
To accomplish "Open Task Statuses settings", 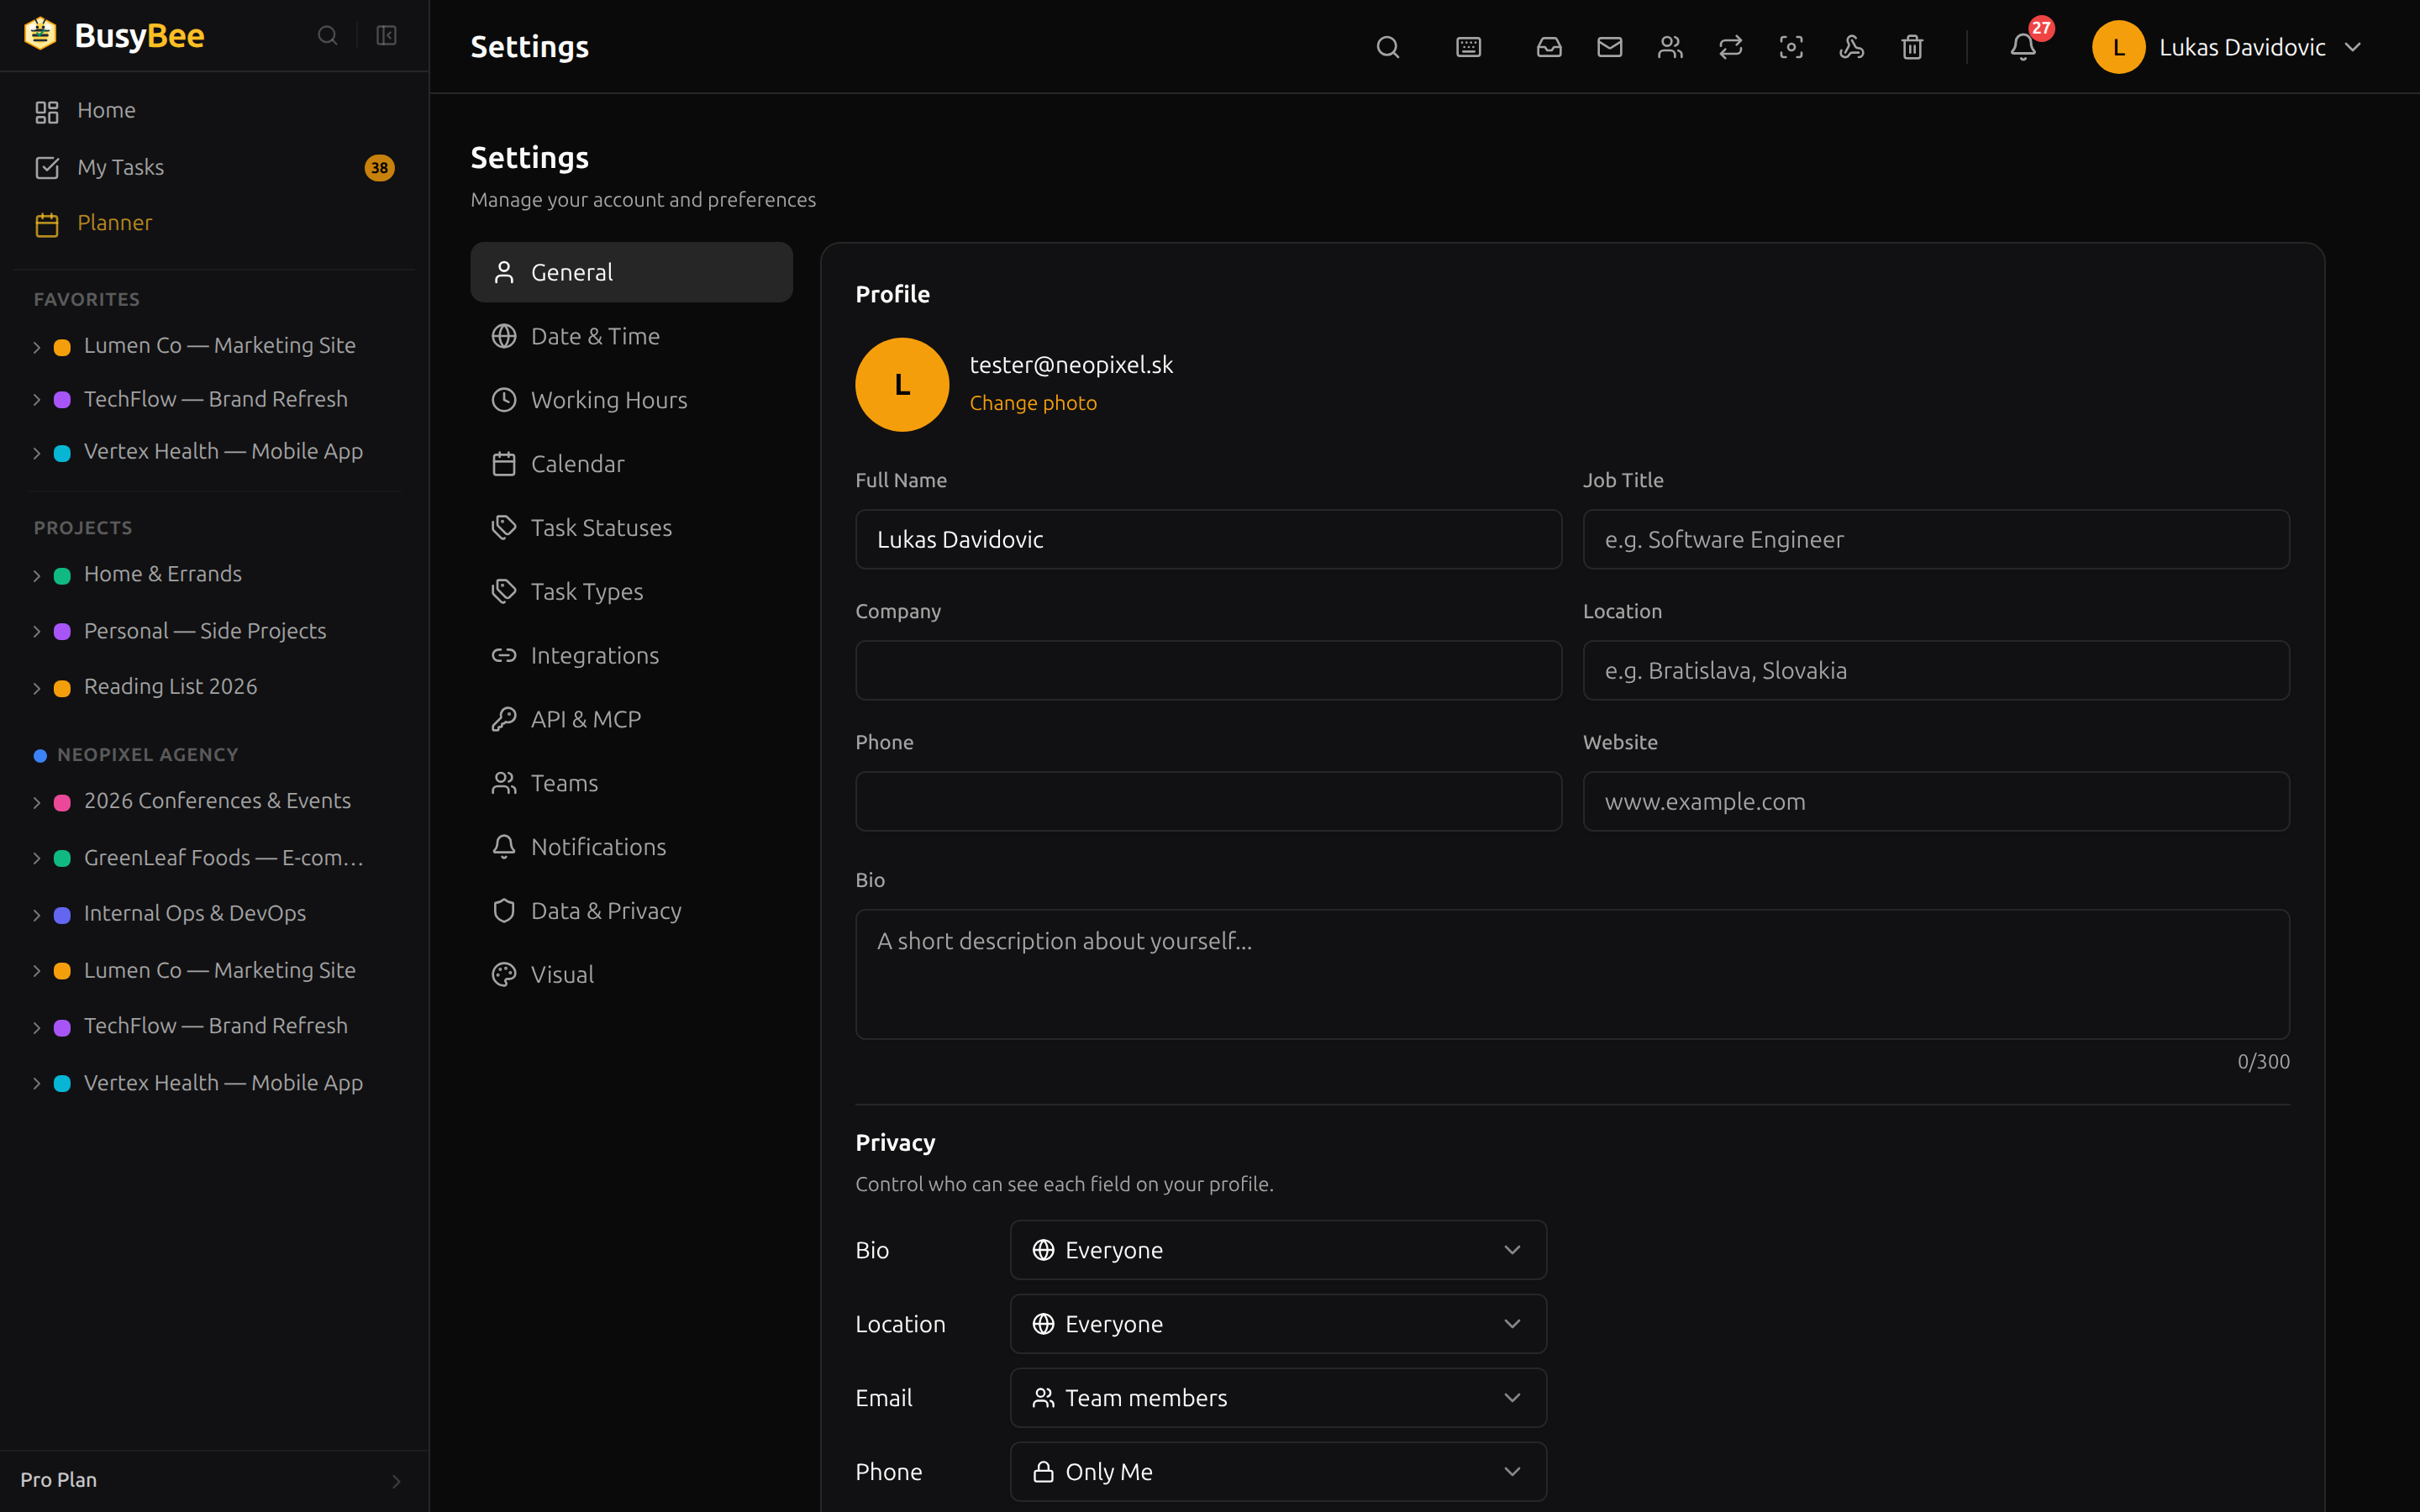I will pyautogui.click(x=631, y=527).
